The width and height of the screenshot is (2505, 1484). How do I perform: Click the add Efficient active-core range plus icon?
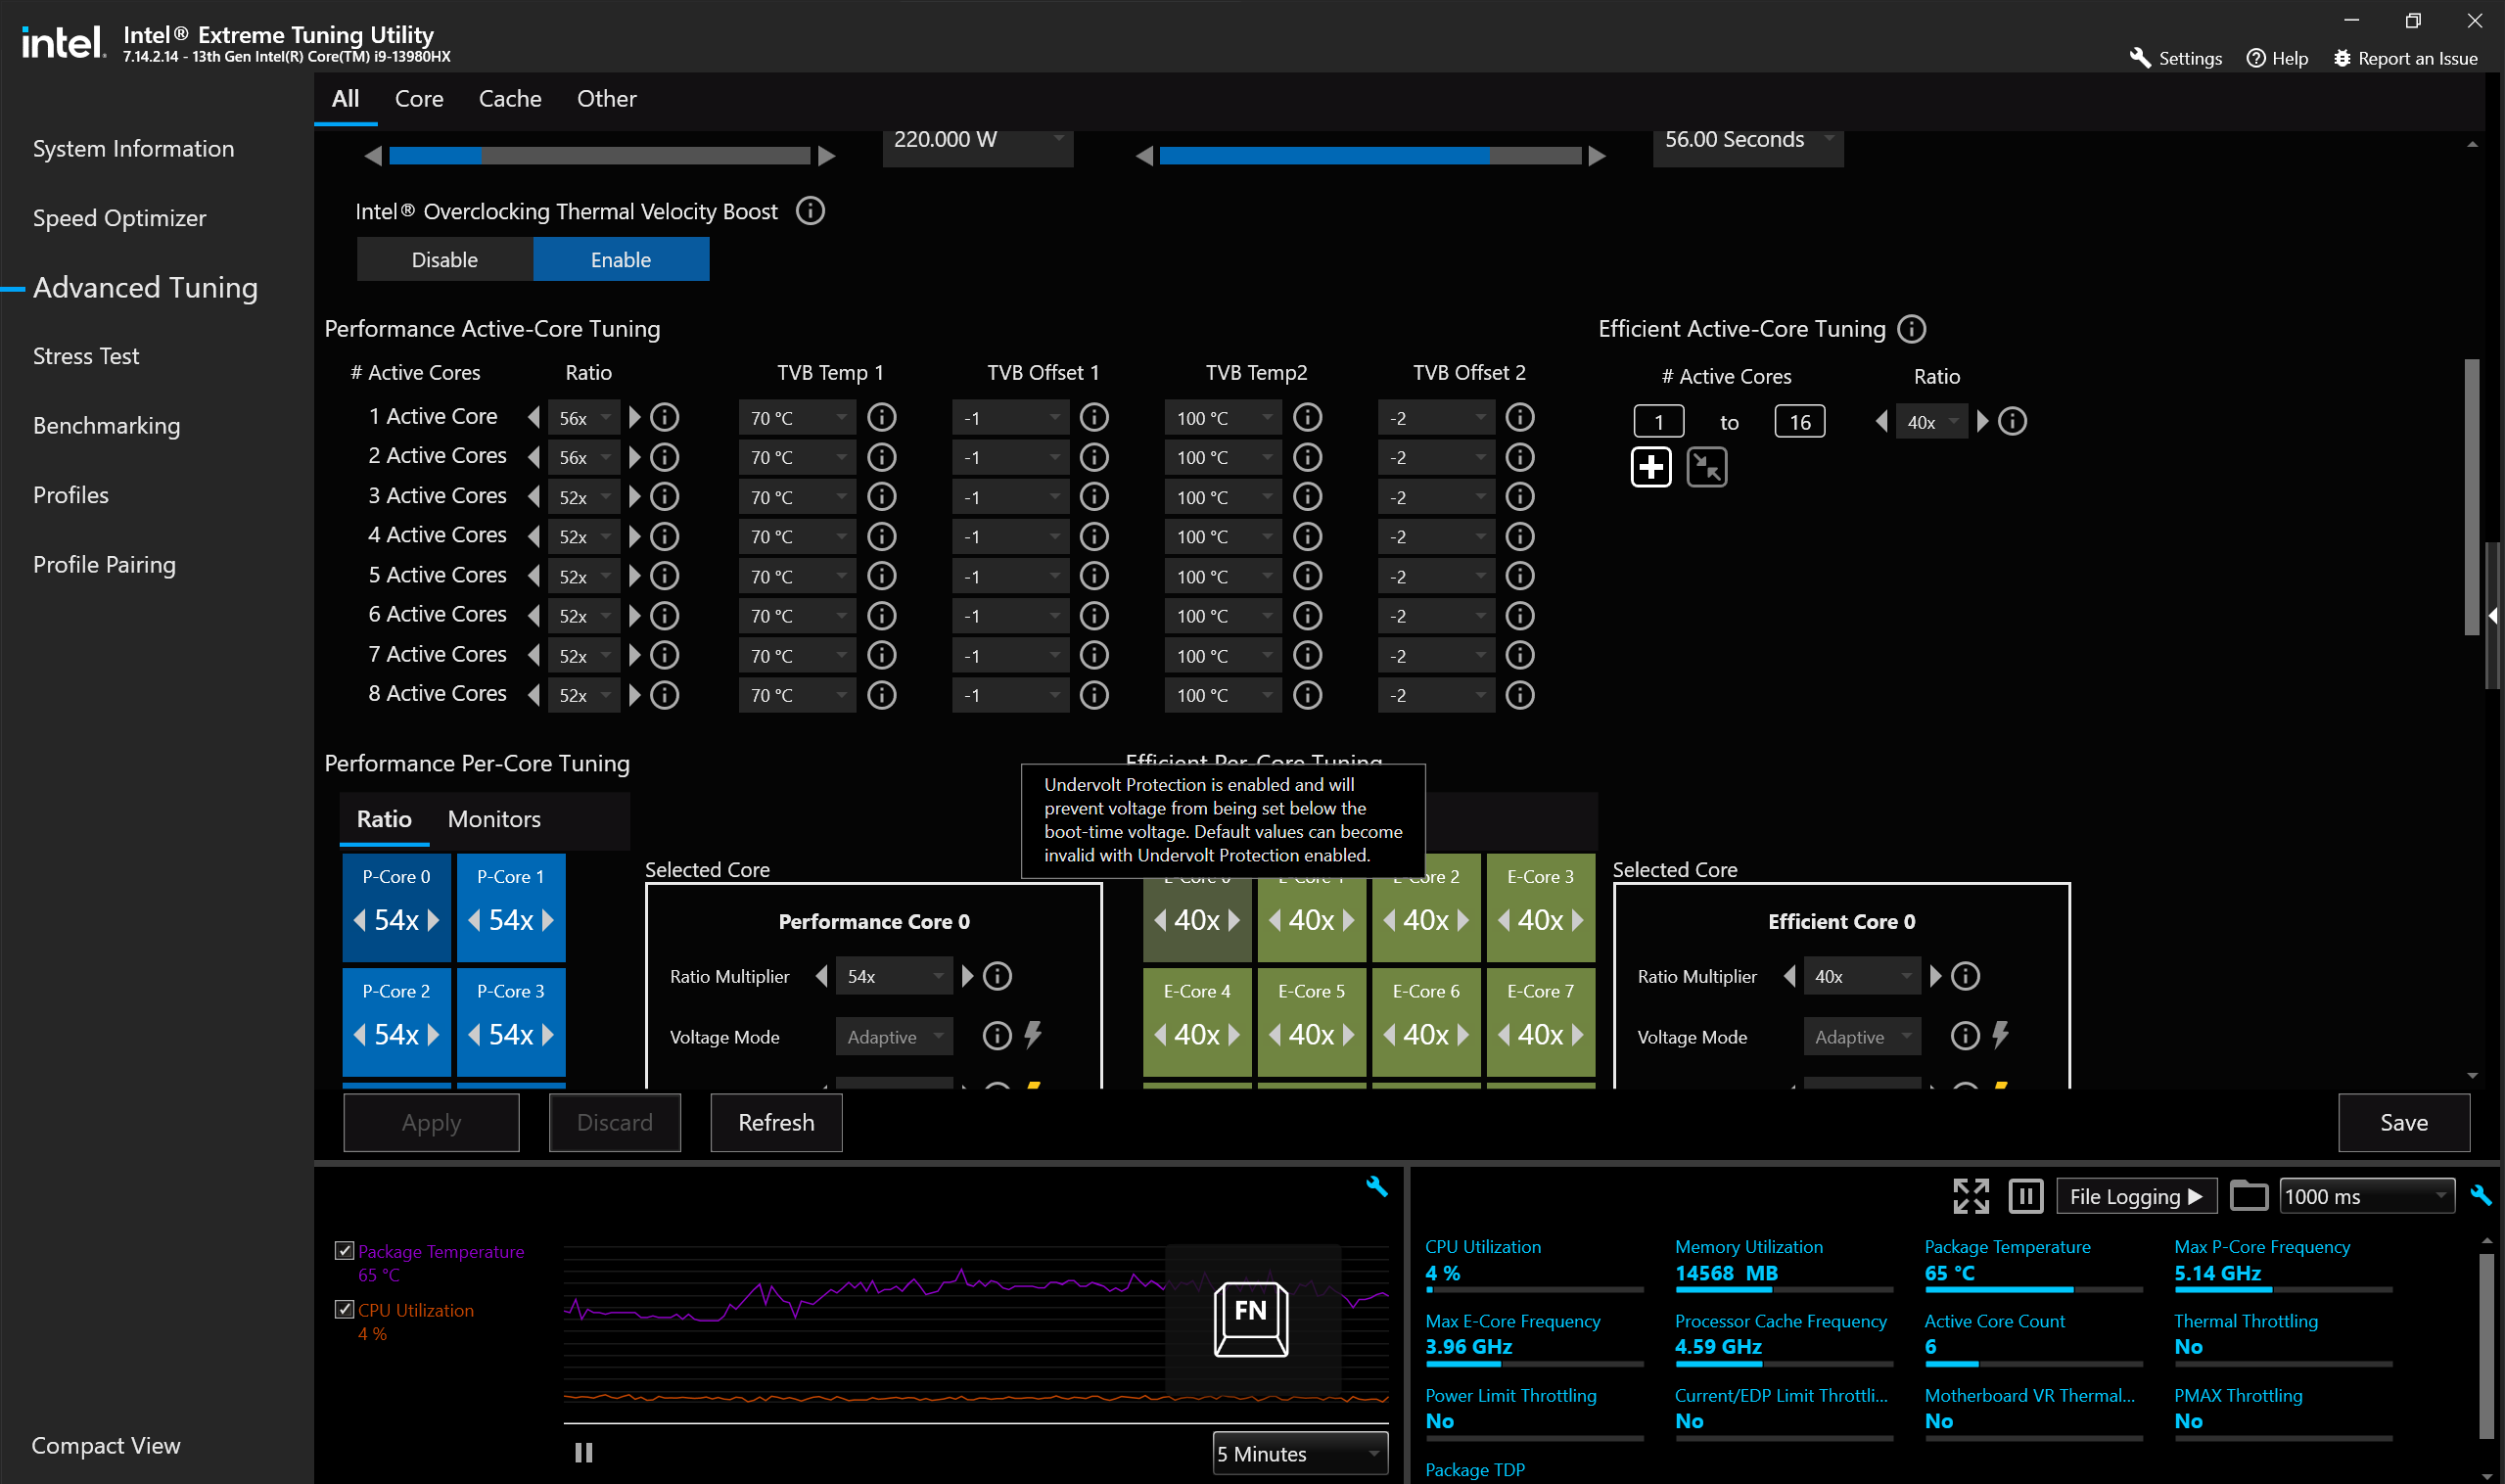1650,467
